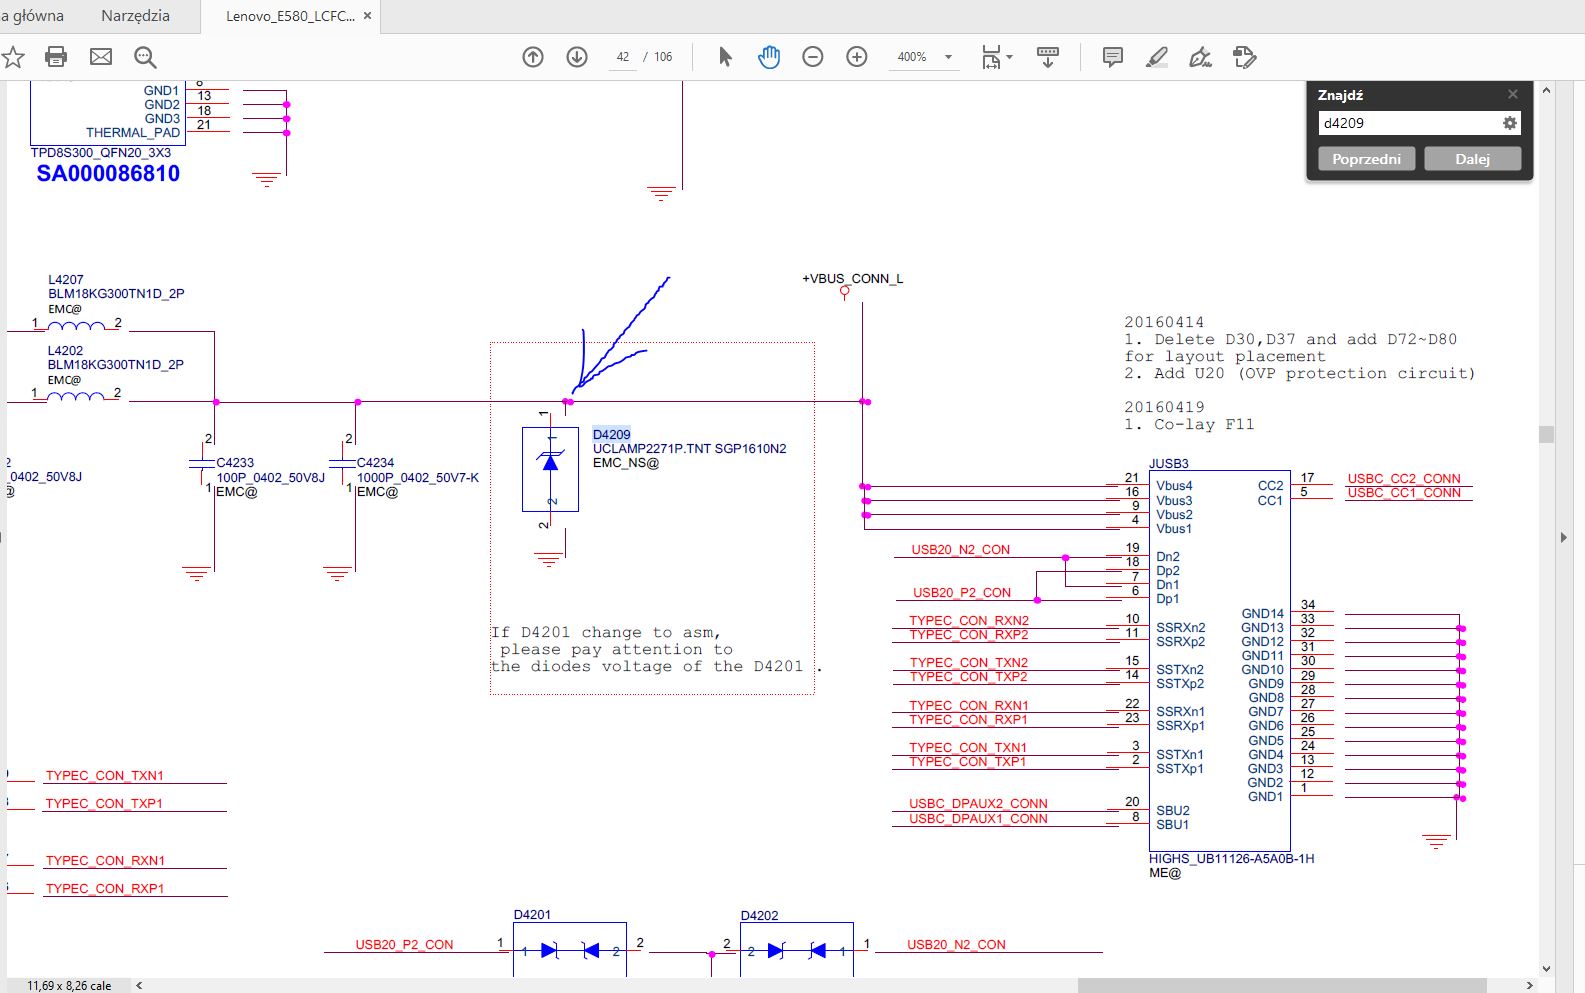Click the TPD8S300_QFN20_3X3 part text
Viewport: 1585px width, 993px height.
(x=100, y=153)
